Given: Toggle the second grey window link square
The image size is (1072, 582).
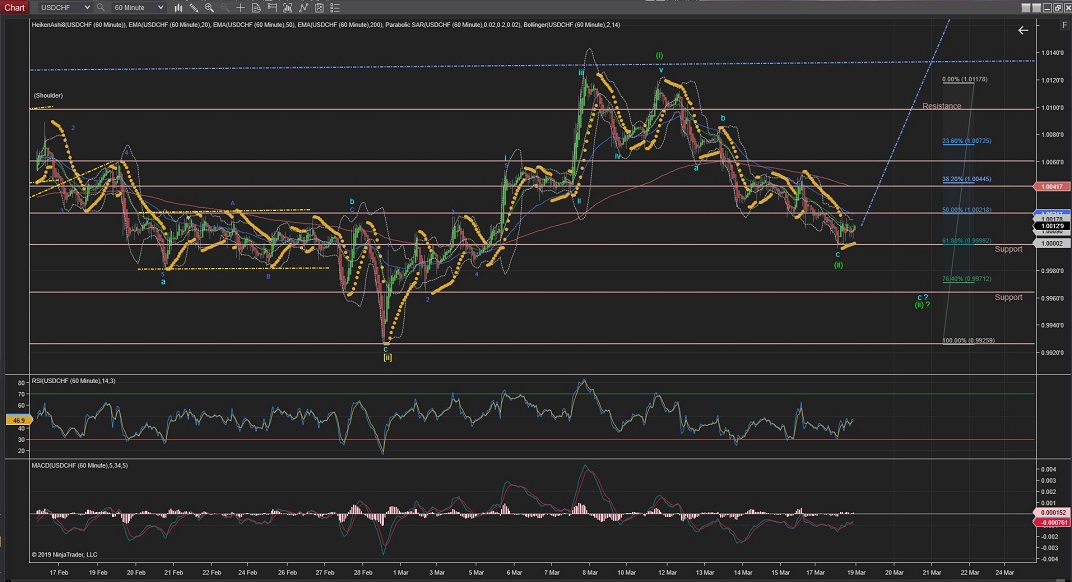Looking at the screenshot, I should (x=1036, y=8).
